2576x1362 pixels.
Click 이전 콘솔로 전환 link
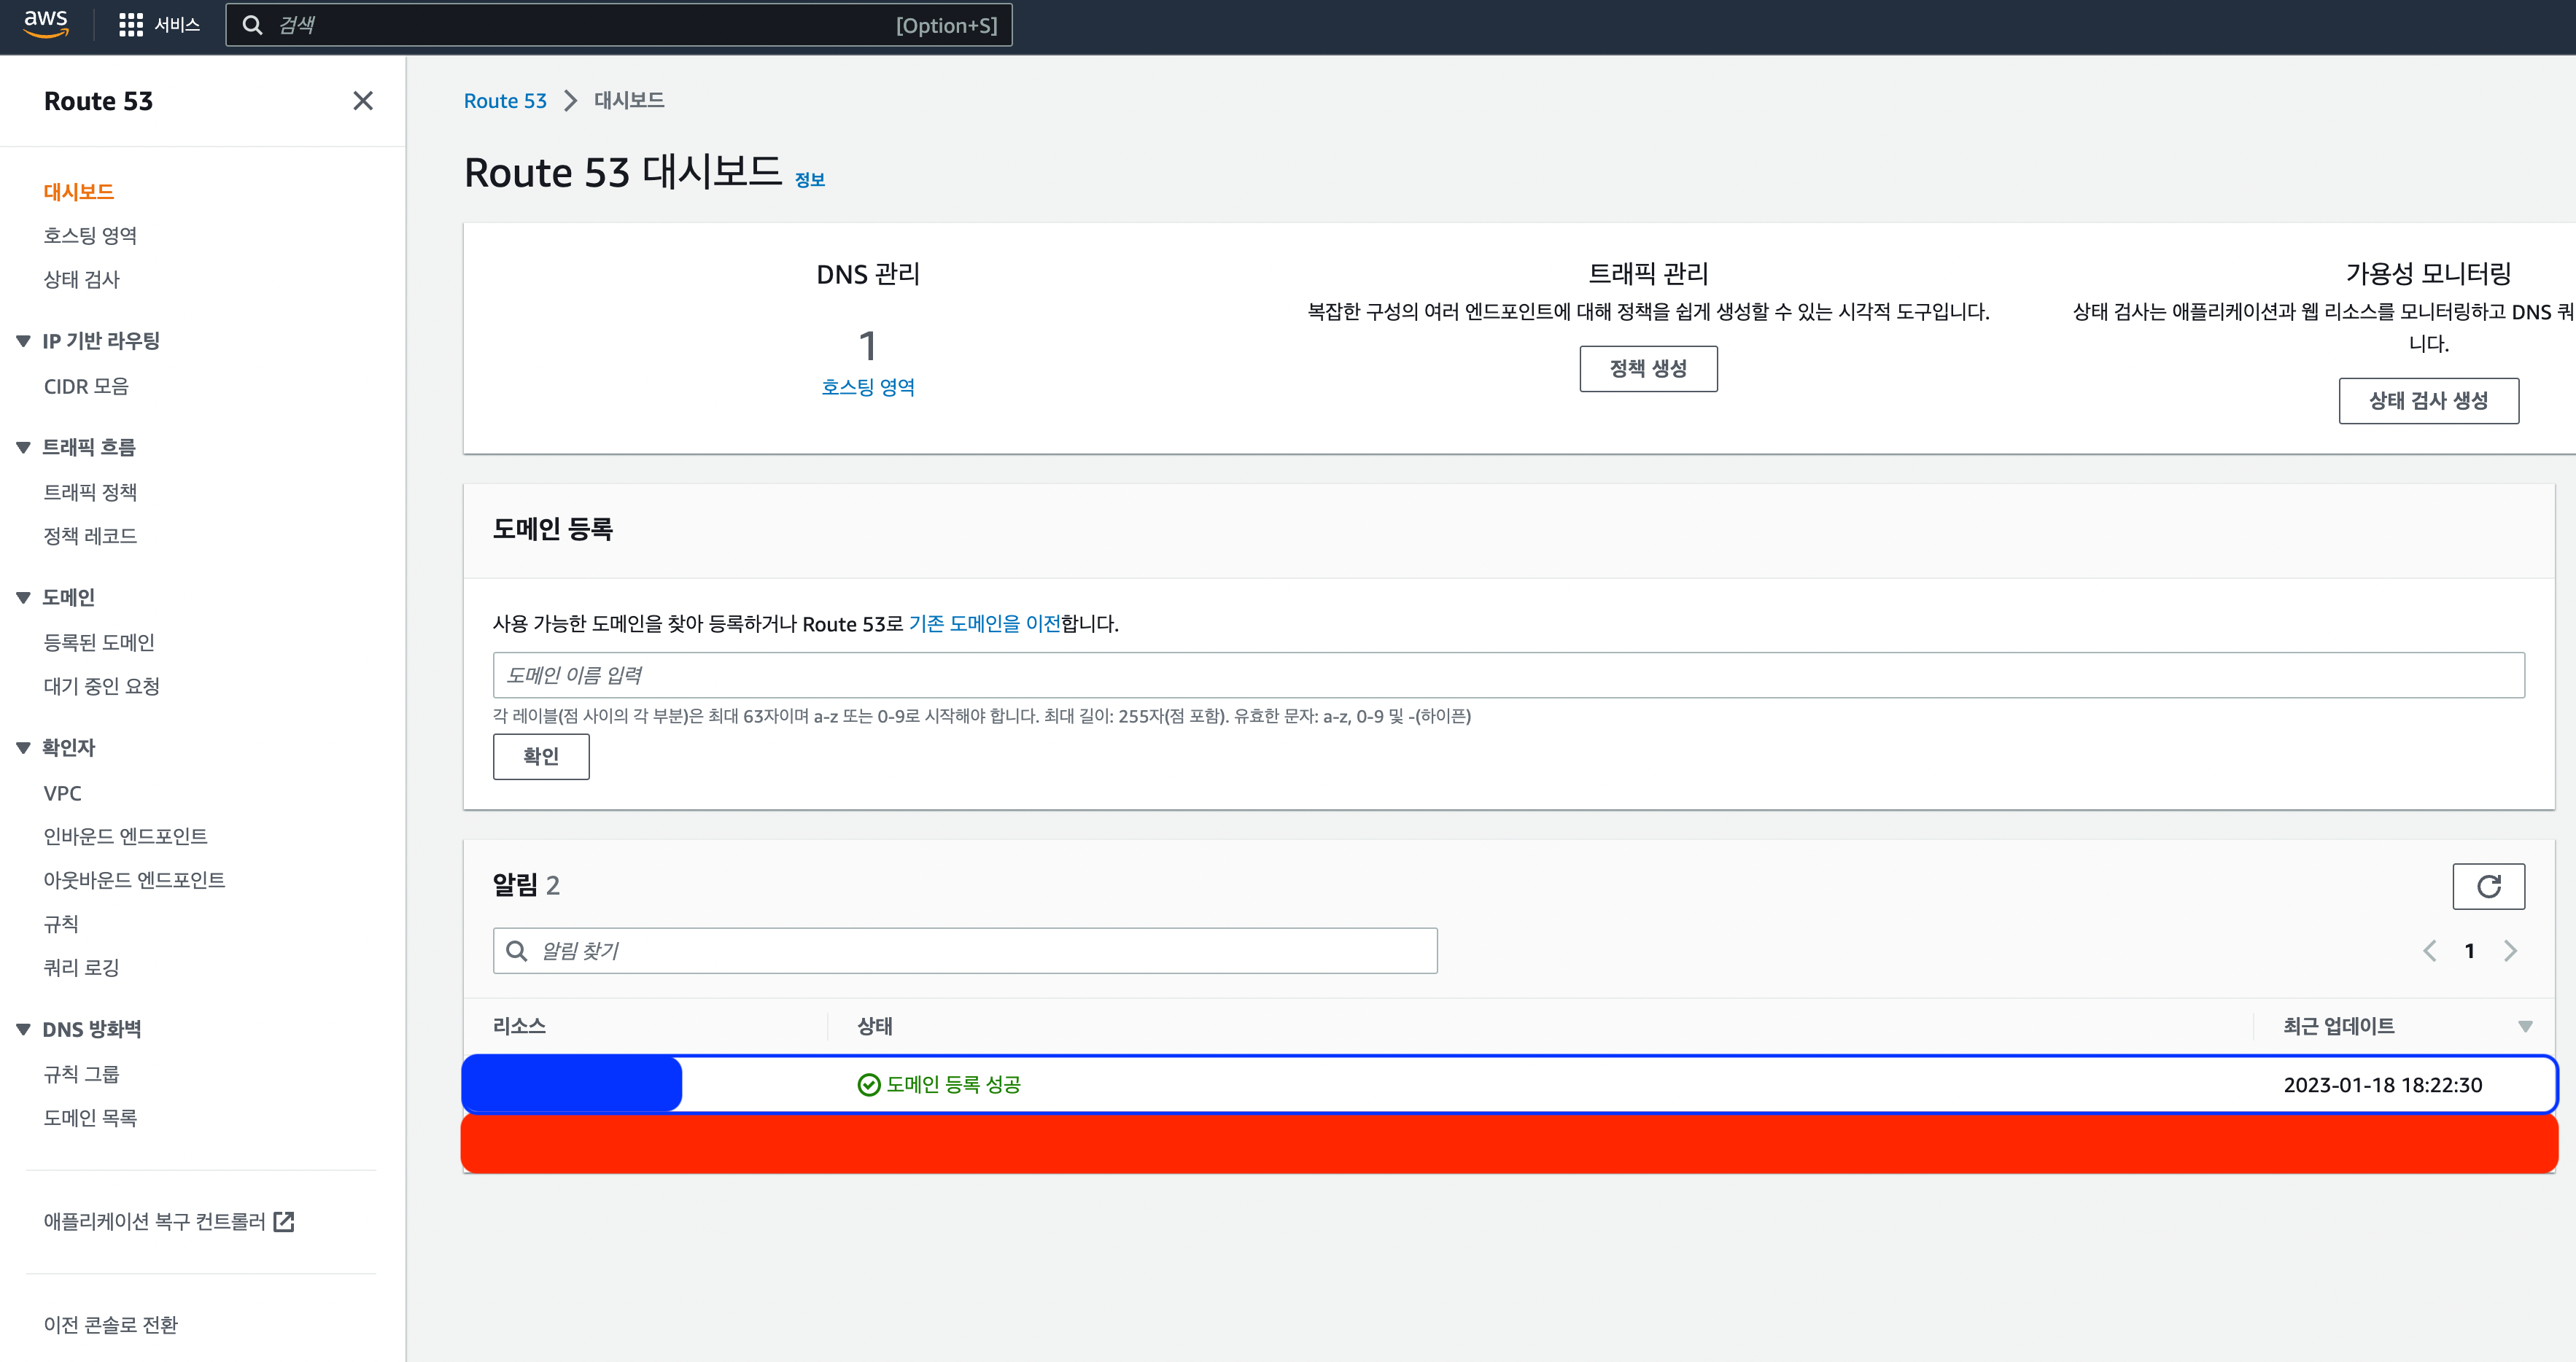pos(110,1325)
